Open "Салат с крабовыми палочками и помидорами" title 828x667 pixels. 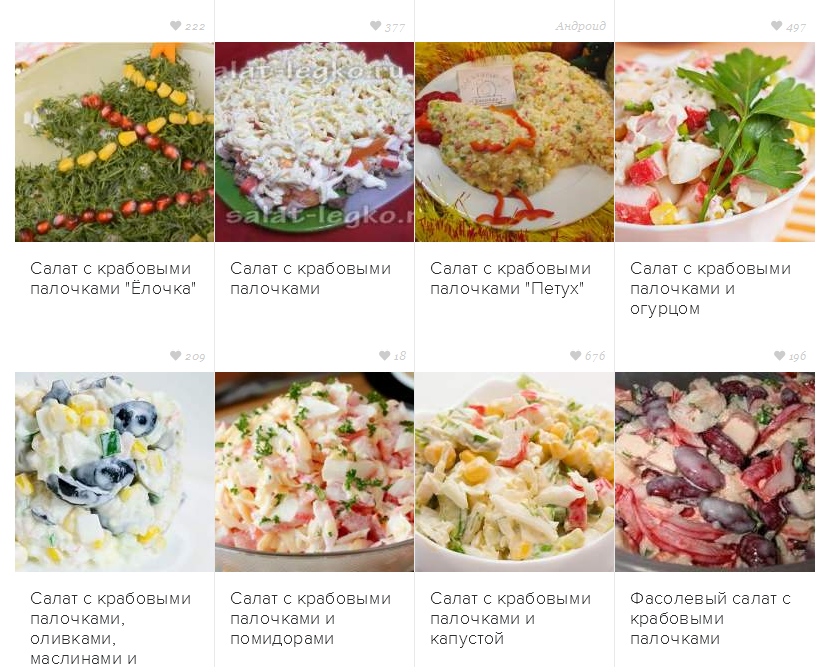pos(310,618)
